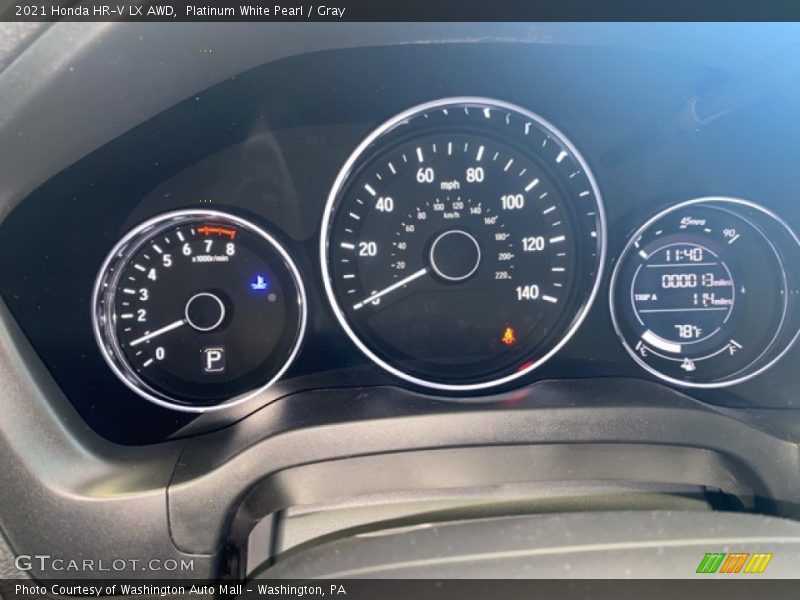800x600 pixels.
Task: Click the Platinum White Pearl / Gray caption
Action: click(x=265, y=10)
